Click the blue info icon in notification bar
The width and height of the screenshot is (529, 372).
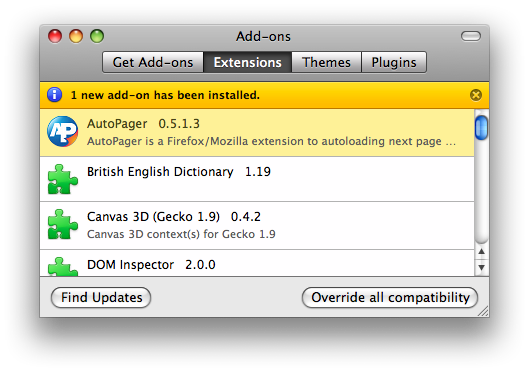point(54,95)
